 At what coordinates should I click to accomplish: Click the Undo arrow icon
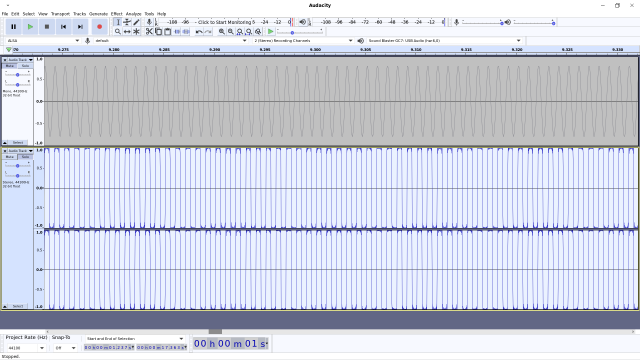199,31
